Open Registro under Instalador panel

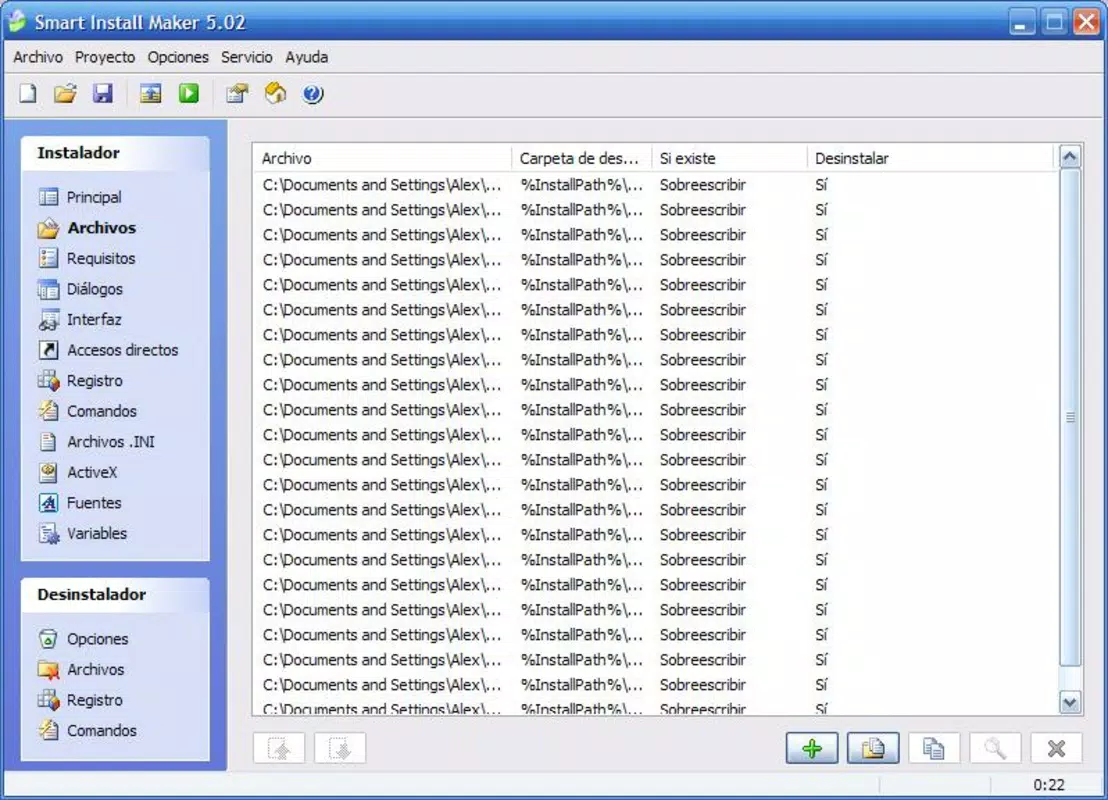pos(81,380)
